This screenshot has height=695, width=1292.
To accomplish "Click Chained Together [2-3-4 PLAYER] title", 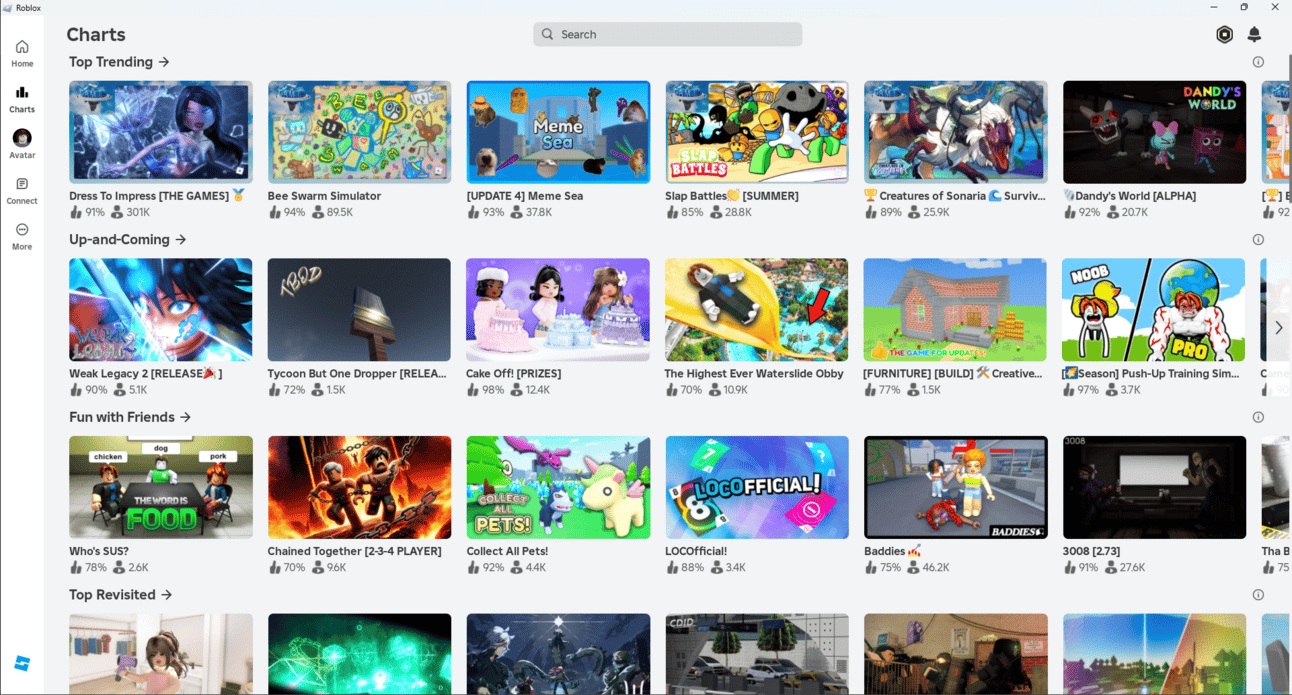I will tap(355, 551).
